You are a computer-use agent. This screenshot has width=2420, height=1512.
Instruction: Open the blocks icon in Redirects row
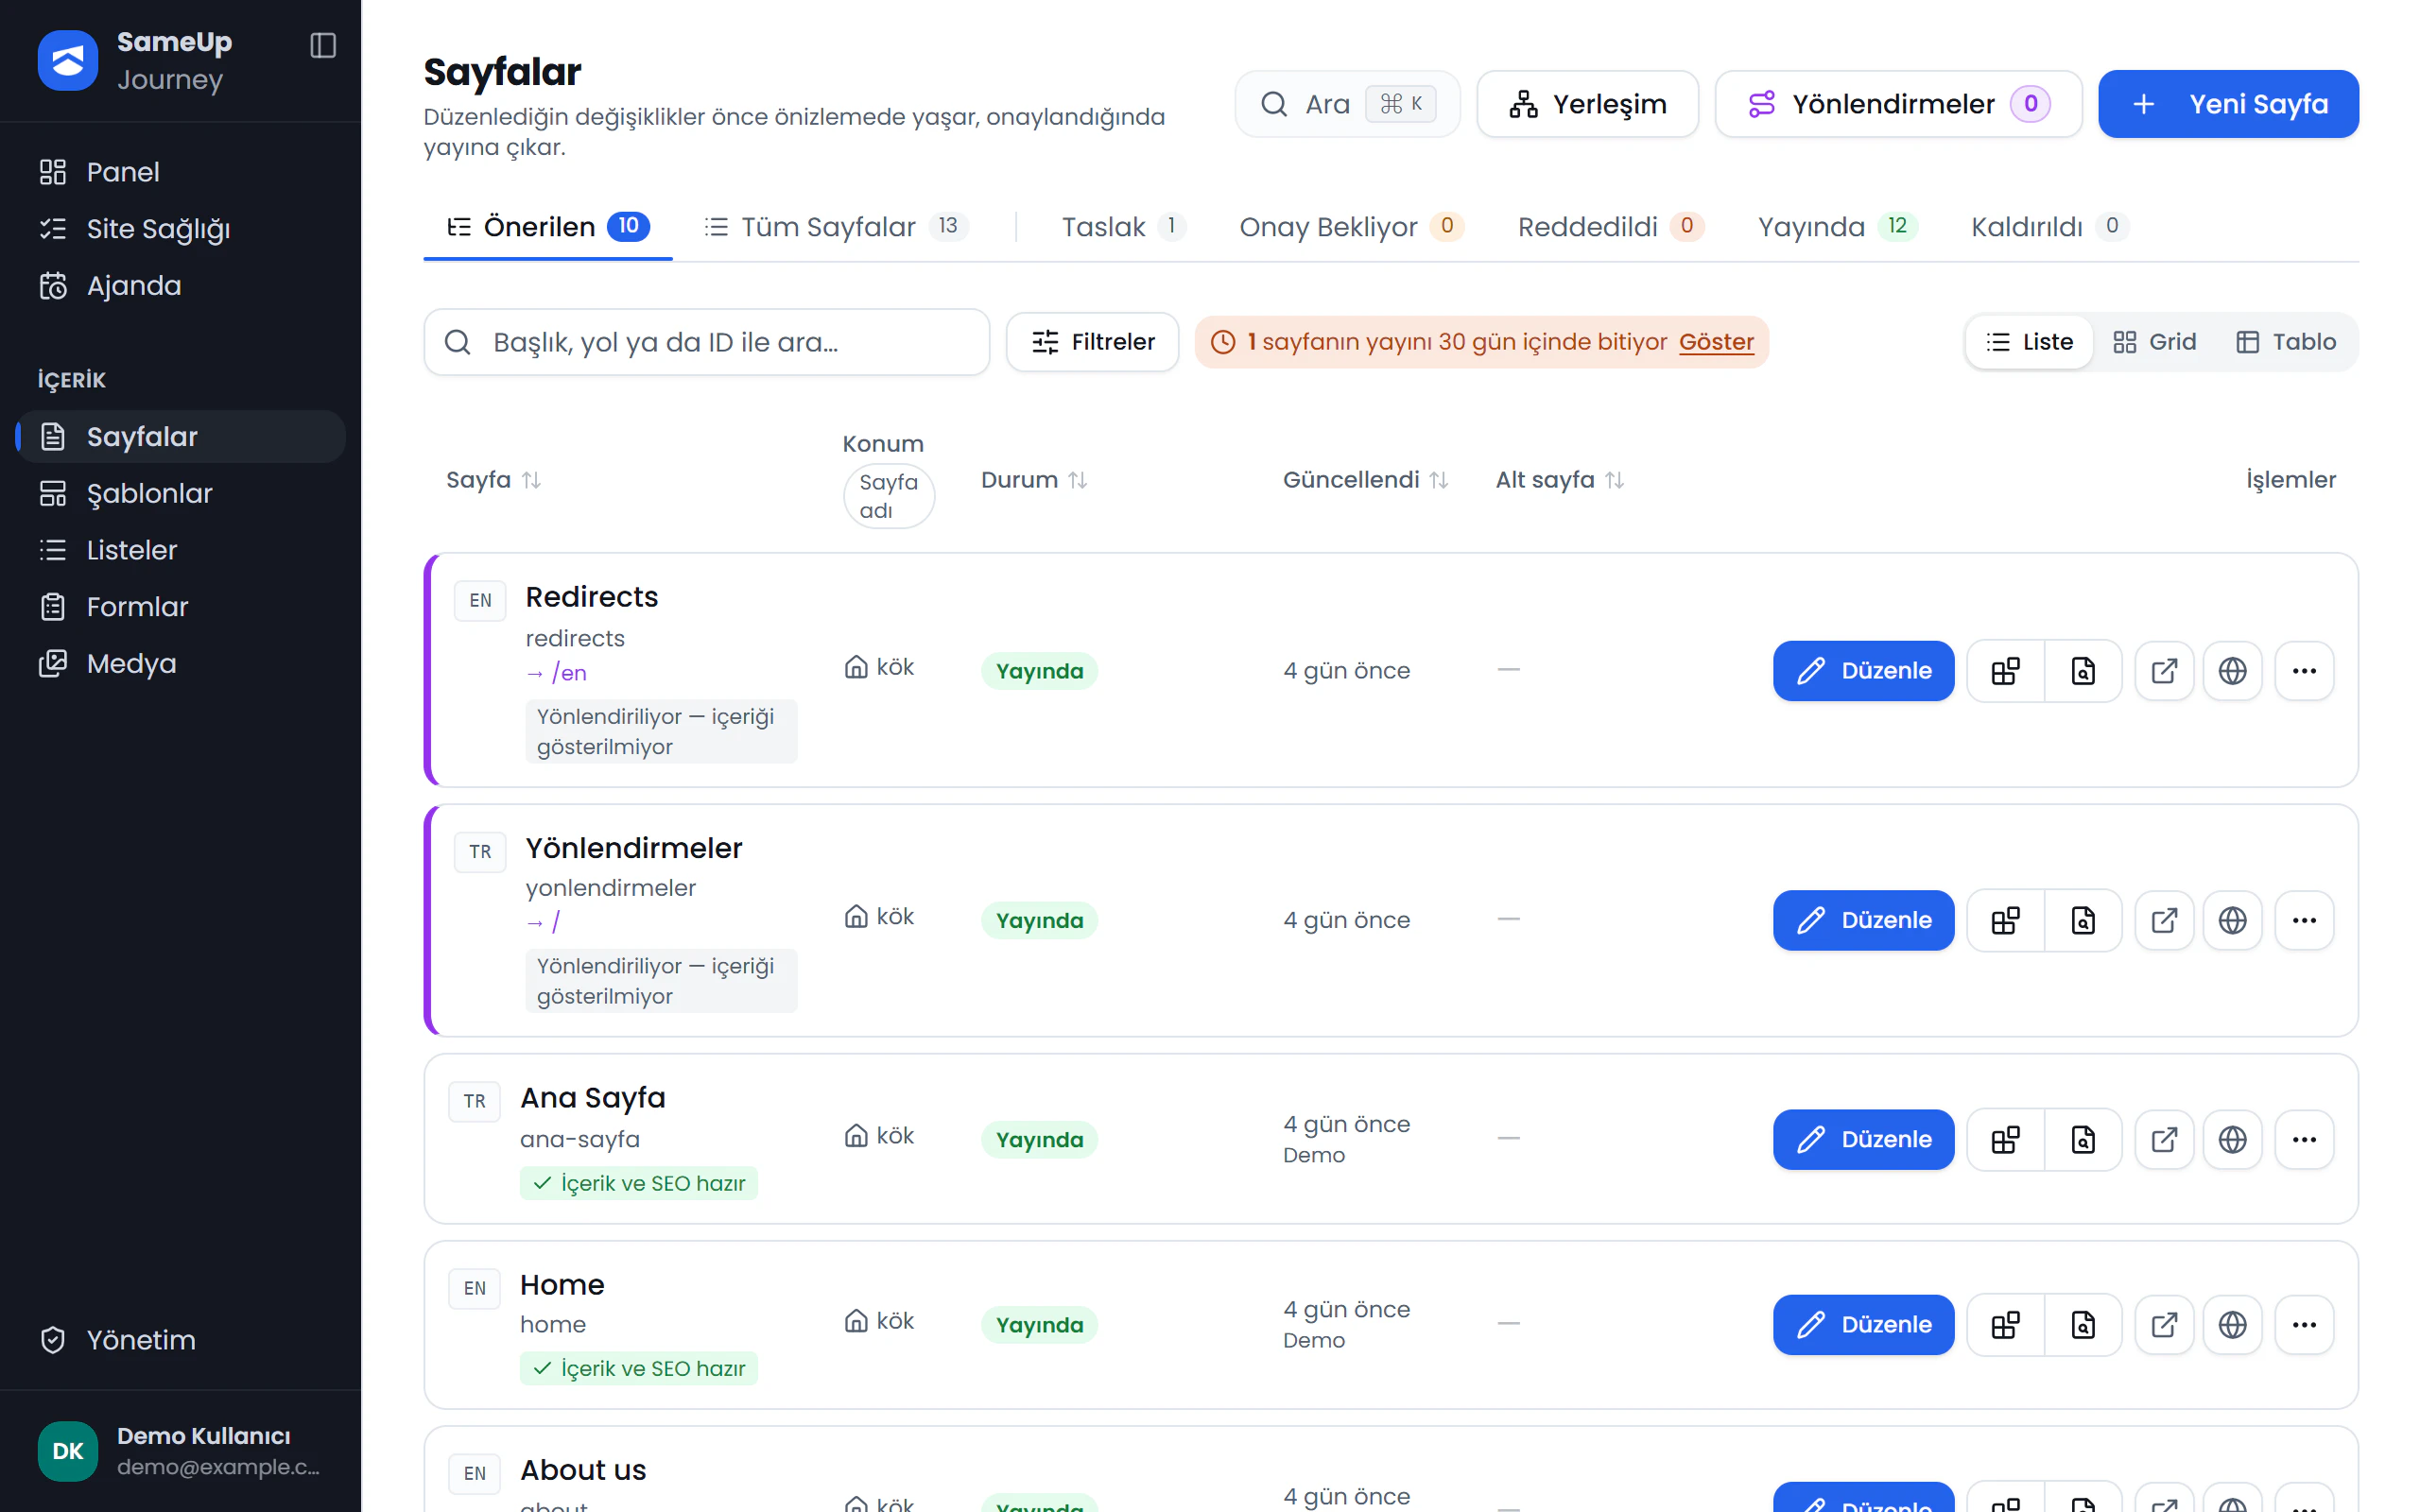click(x=2005, y=671)
